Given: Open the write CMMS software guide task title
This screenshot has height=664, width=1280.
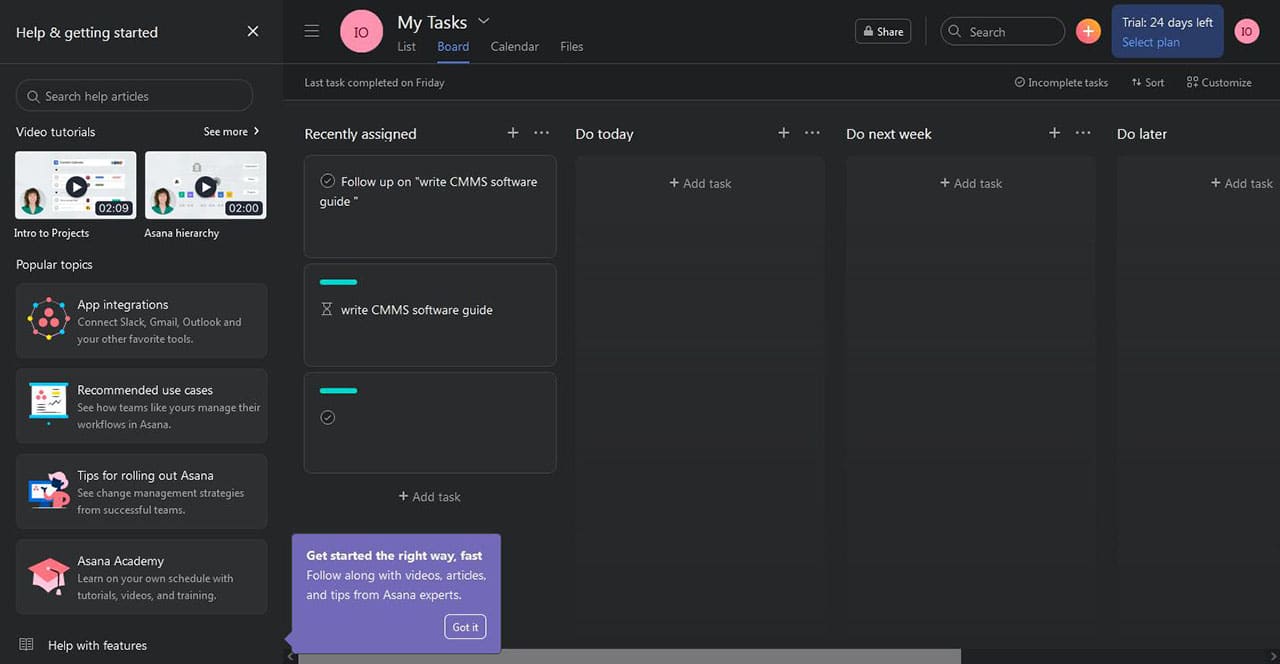Looking at the screenshot, I should pos(416,310).
